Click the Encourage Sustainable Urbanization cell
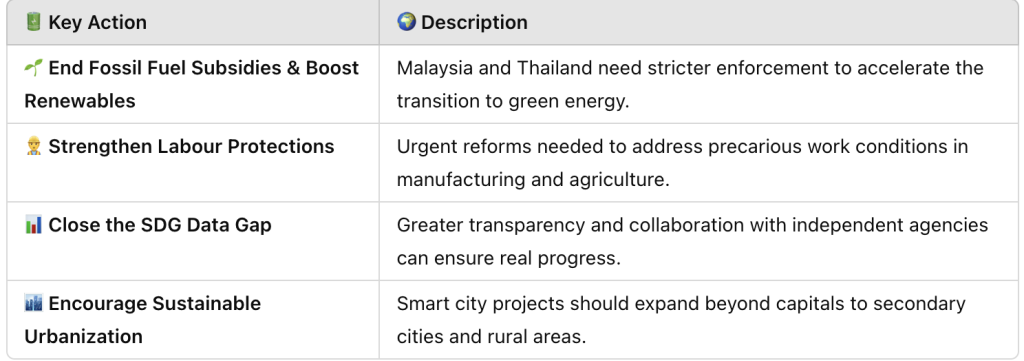The image size is (1024, 361). pyautogui.click(x=193, y=319)
